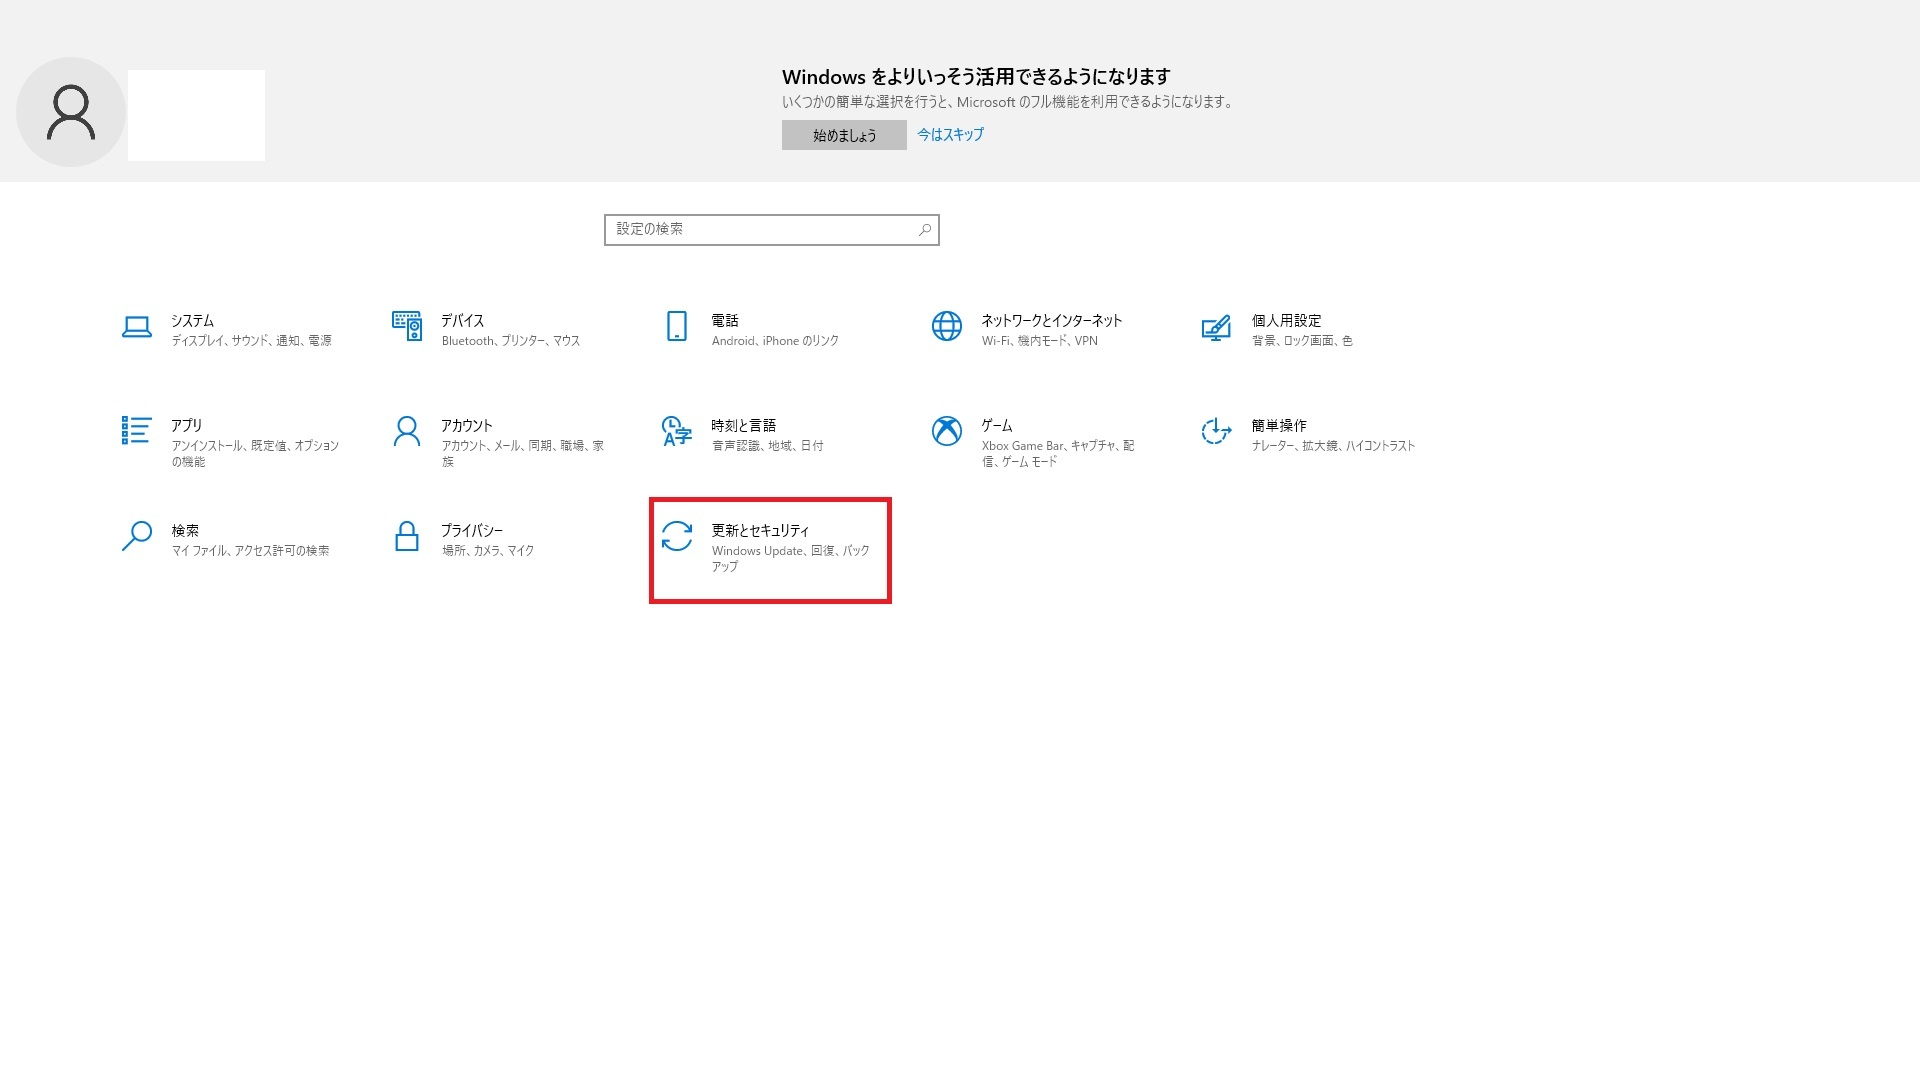Open the 簡単操作 accessibility icon
The image size is (1920, 1075).
point(1216,431)
